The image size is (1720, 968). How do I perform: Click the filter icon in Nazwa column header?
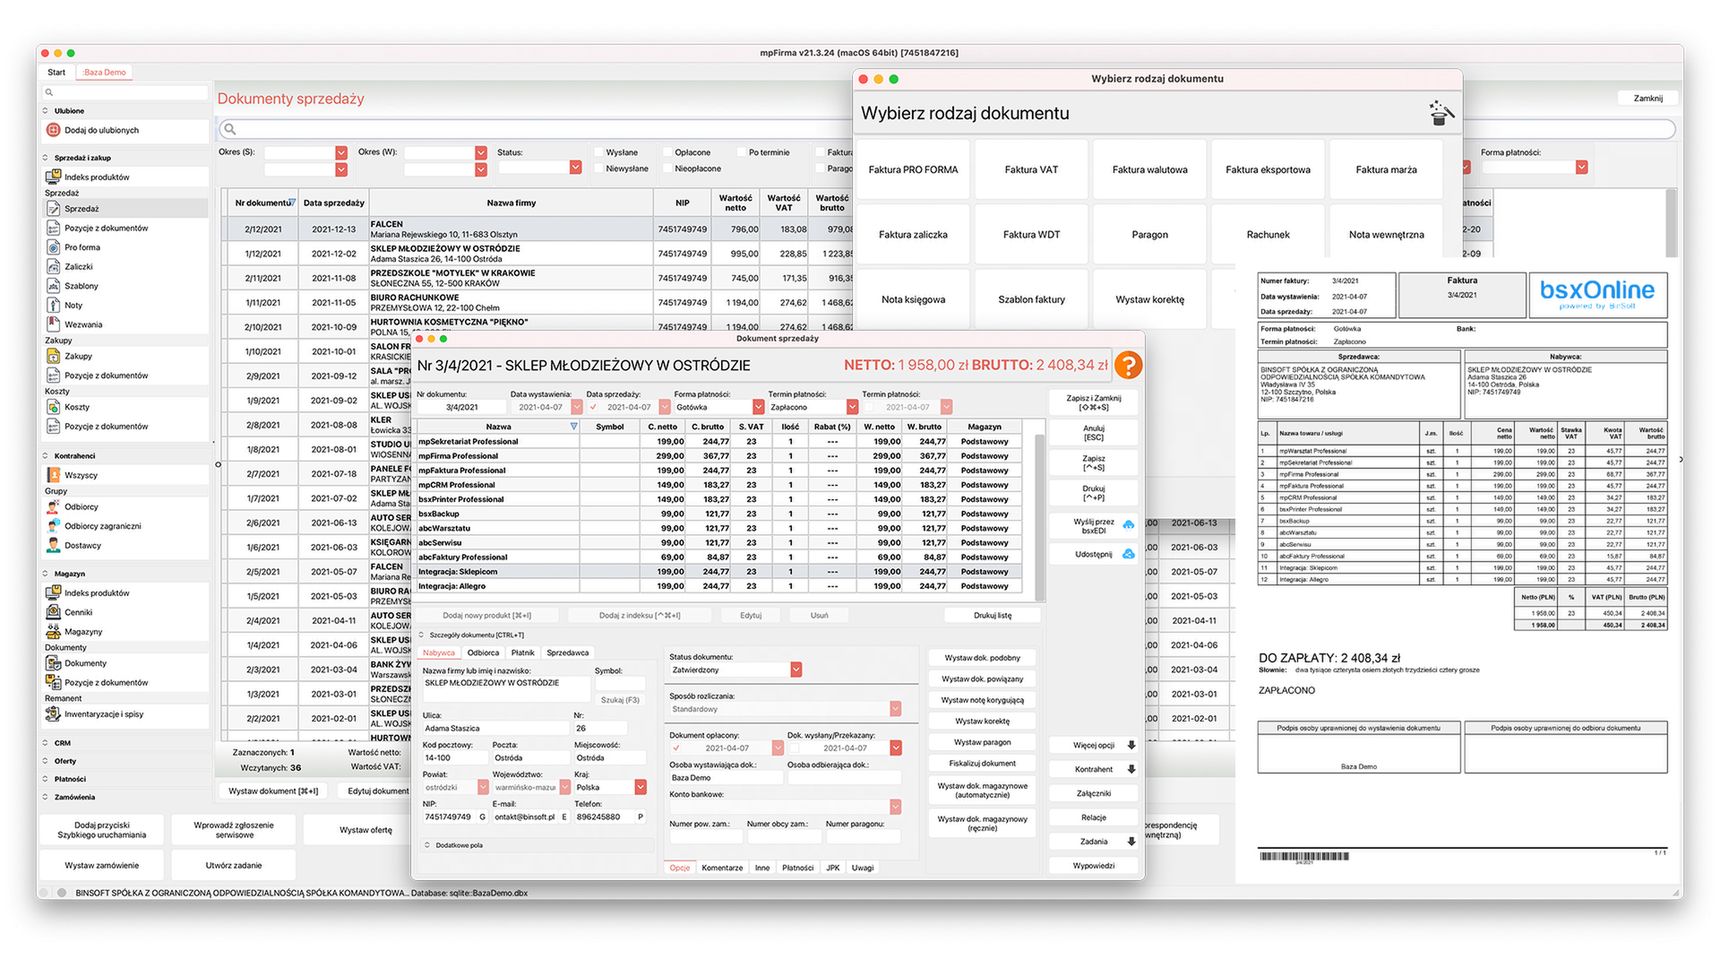coord(574,427)
